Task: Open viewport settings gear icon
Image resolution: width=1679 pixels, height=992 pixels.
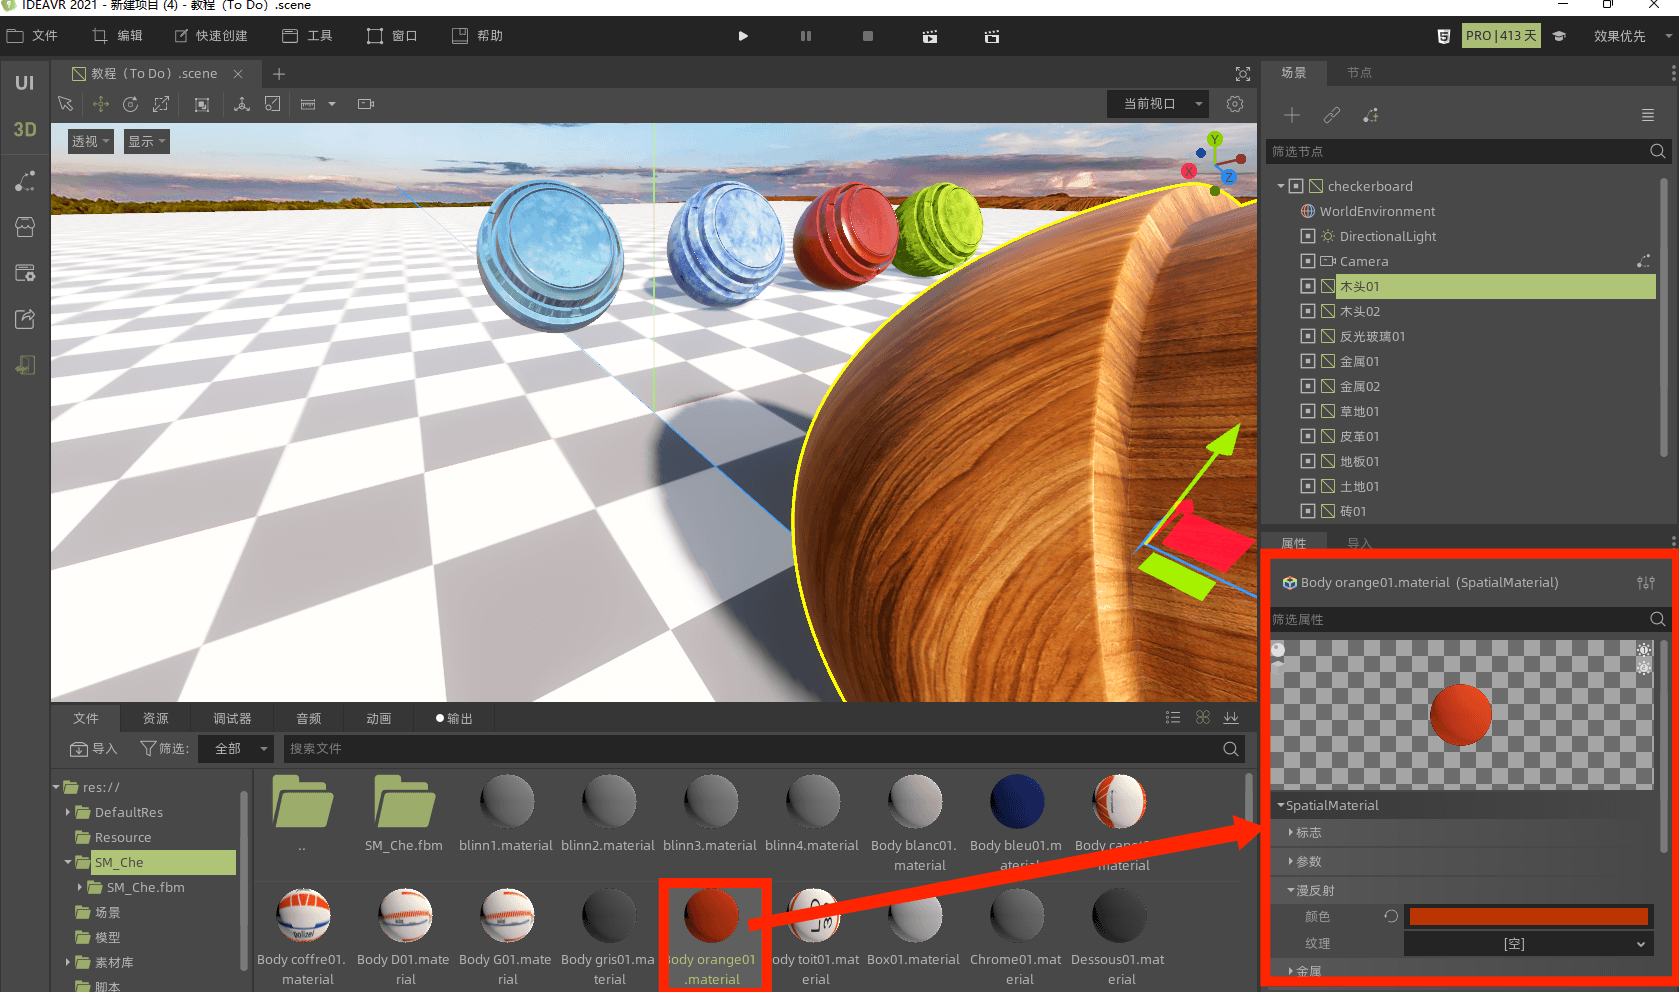Action: pyautogui.click(x=1235, y=104)
